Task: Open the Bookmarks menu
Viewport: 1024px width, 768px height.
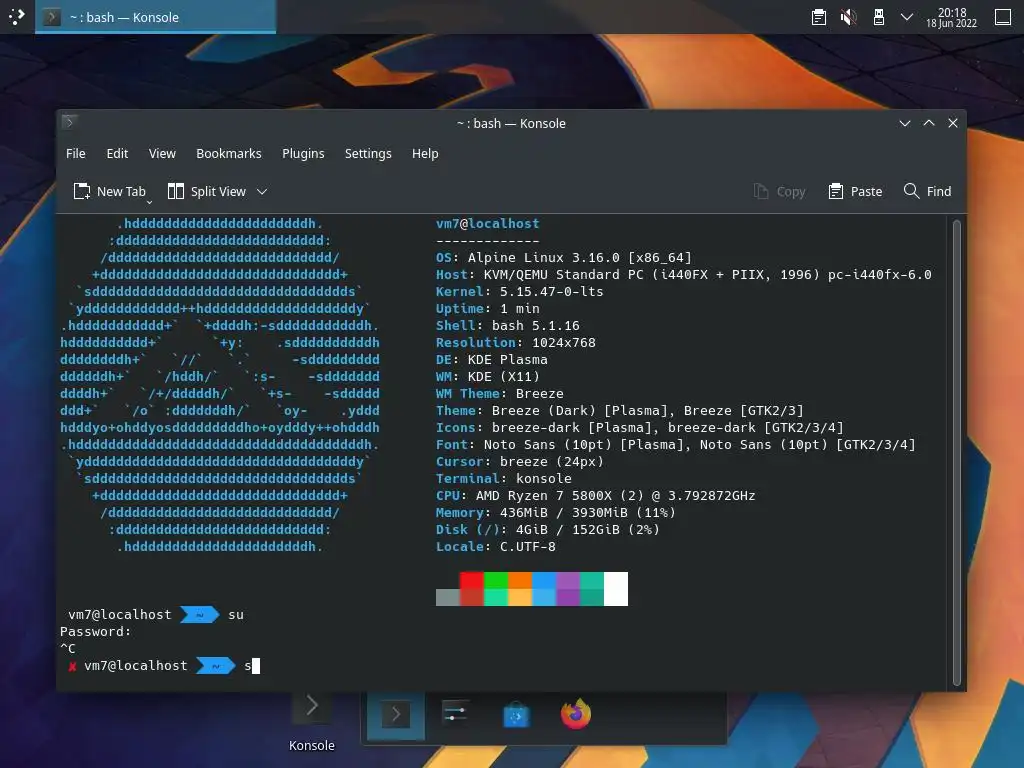Action: pyautogui.click(x=229, y=153)
